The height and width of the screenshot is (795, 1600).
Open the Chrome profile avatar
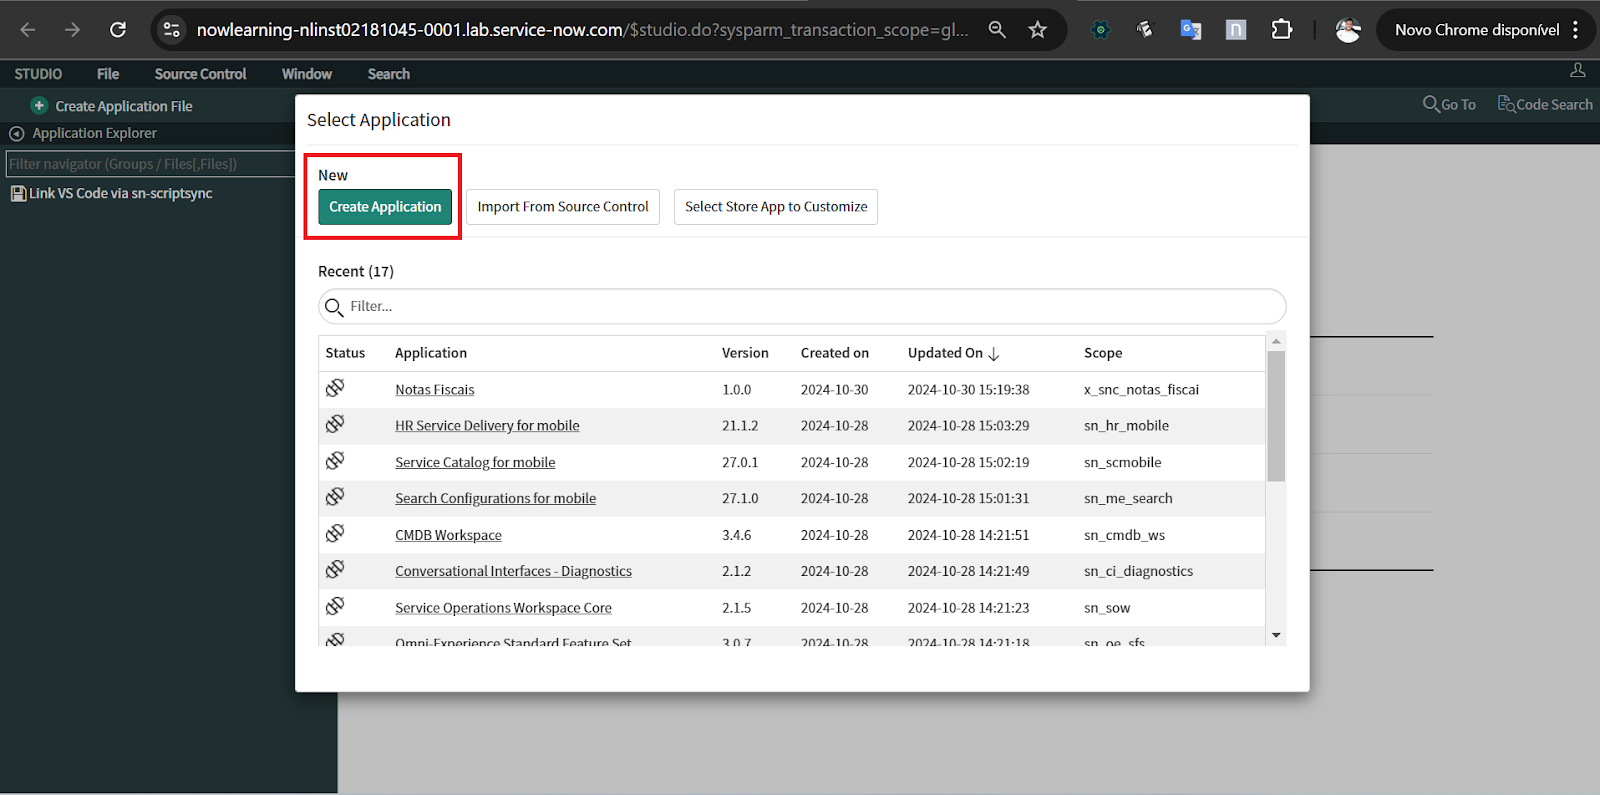(1348, 30)
